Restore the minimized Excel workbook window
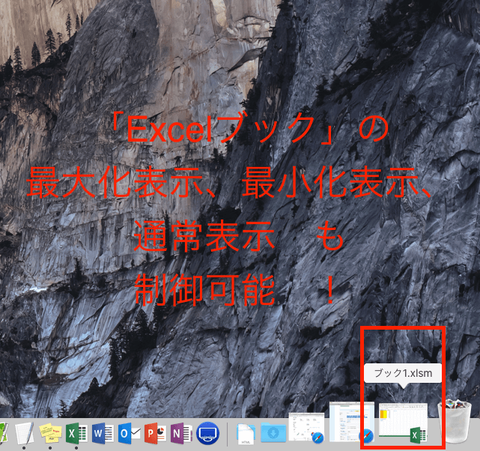 click(403, 422)
